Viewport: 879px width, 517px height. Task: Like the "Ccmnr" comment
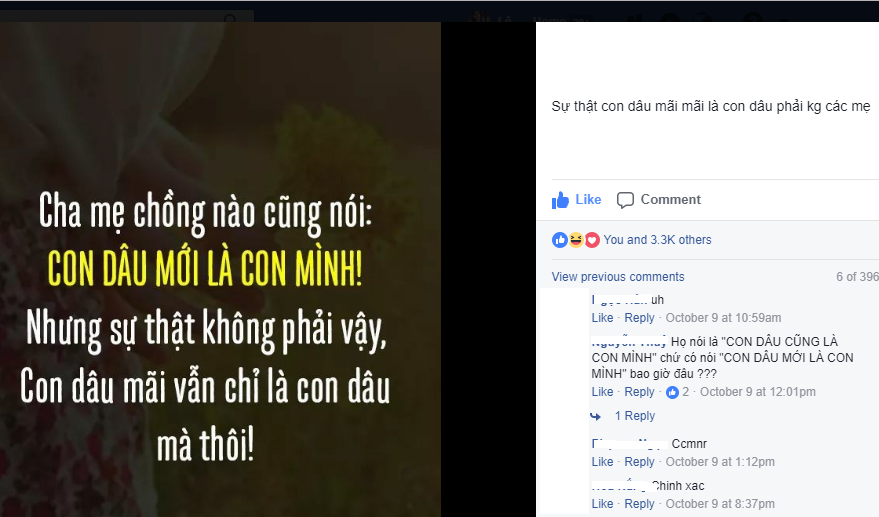(x=602, y=462)
